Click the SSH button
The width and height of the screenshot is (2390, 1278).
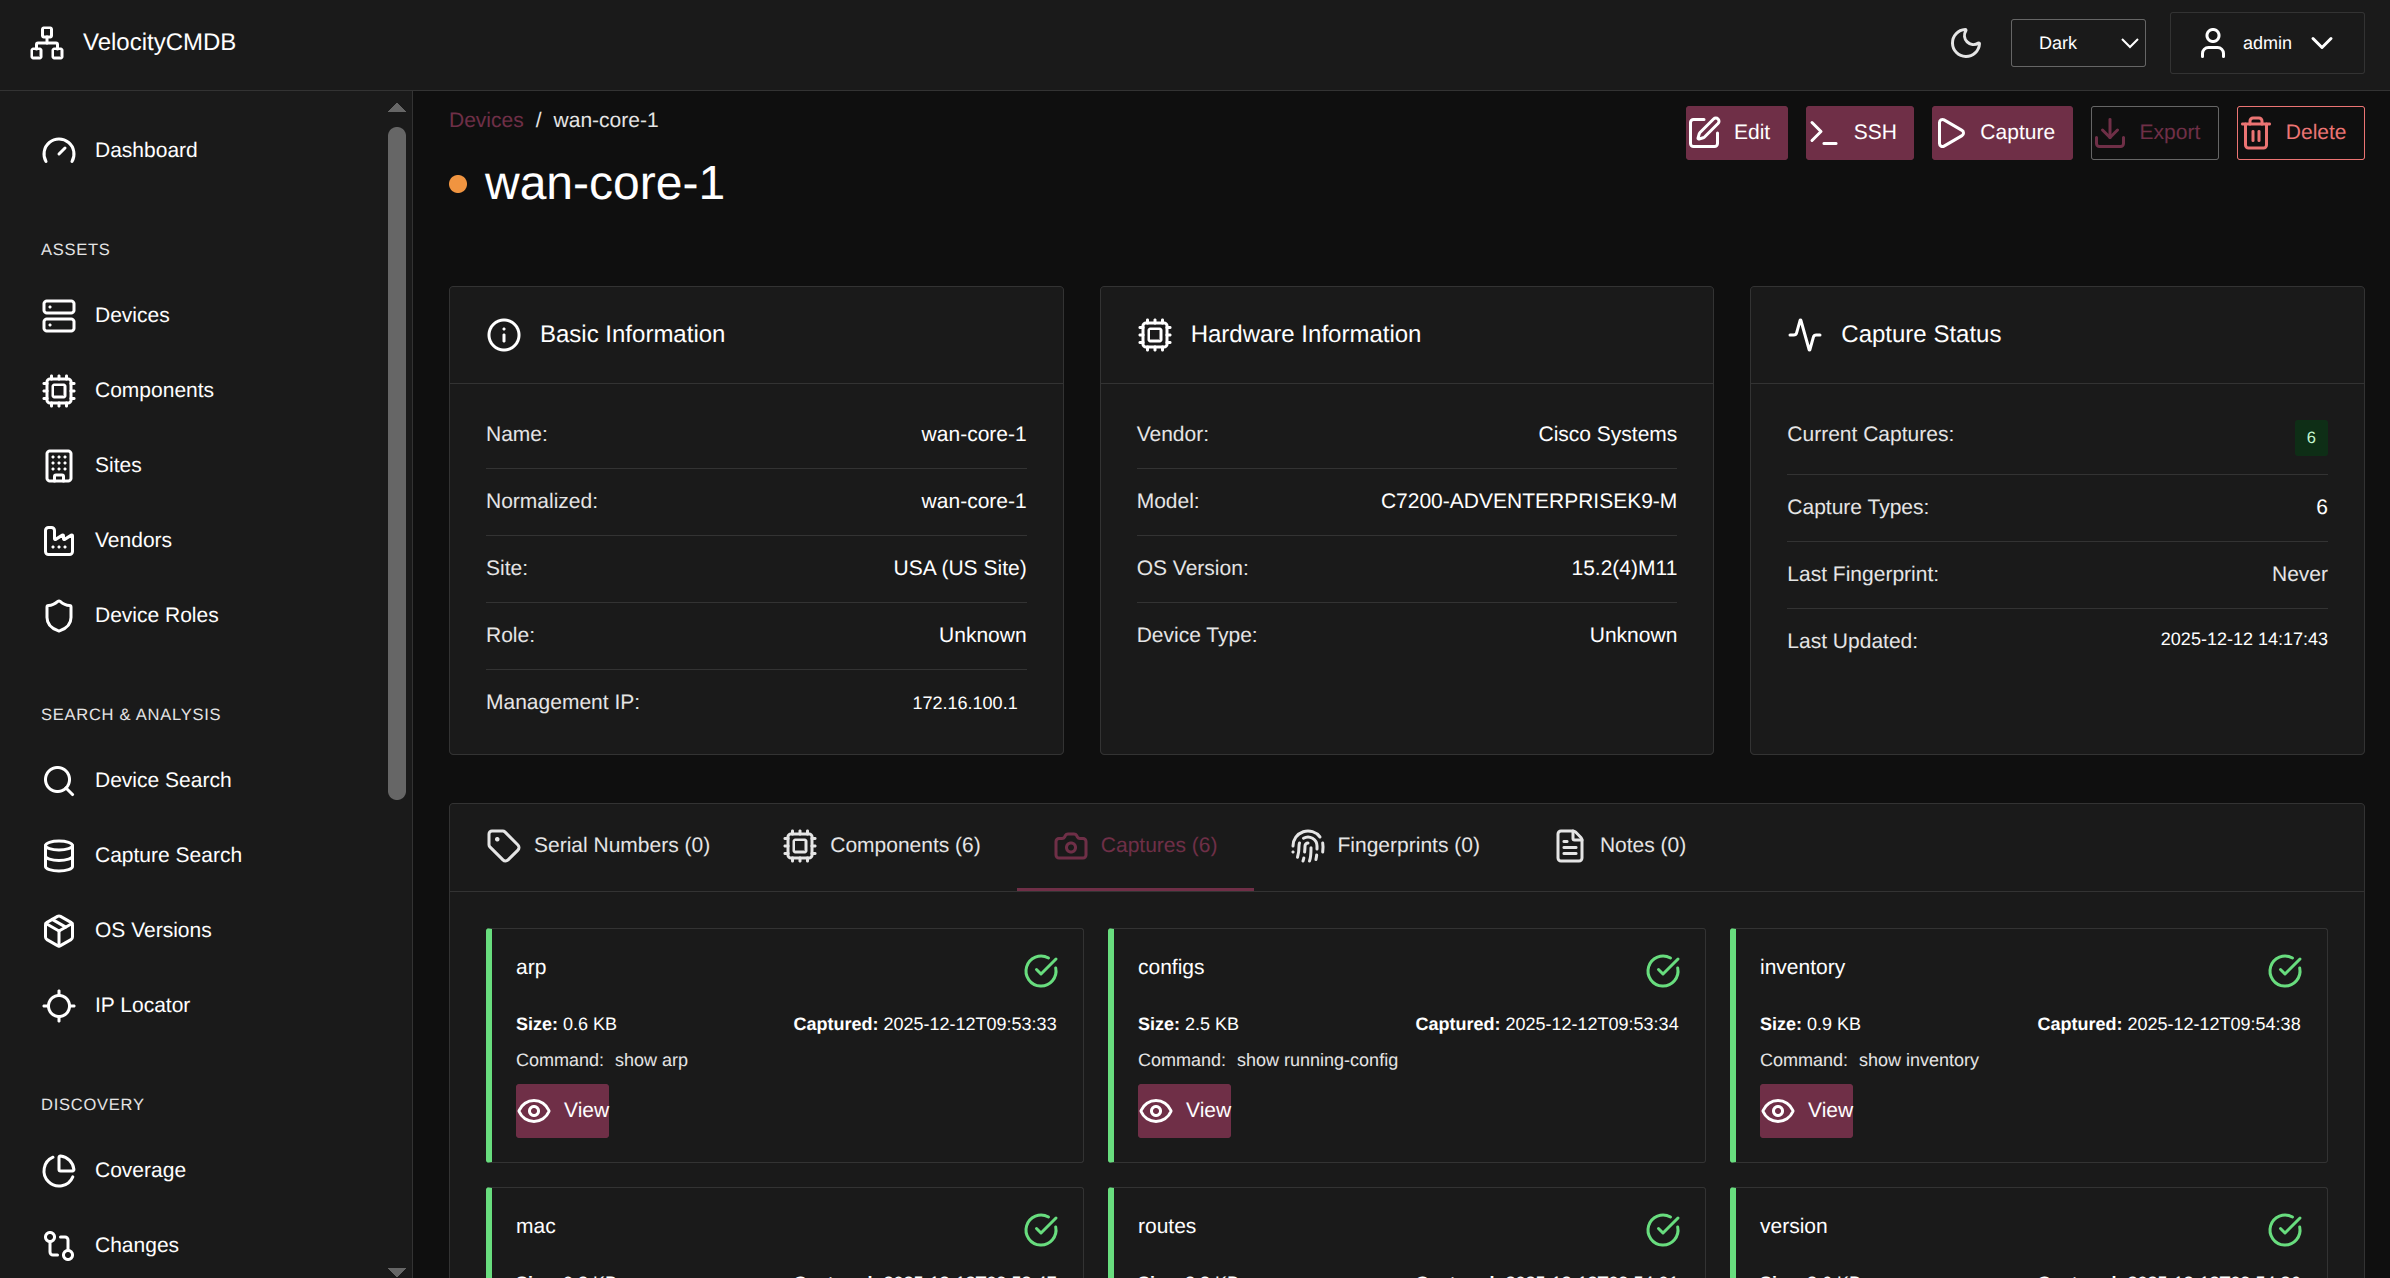[x=1858, y=133]
